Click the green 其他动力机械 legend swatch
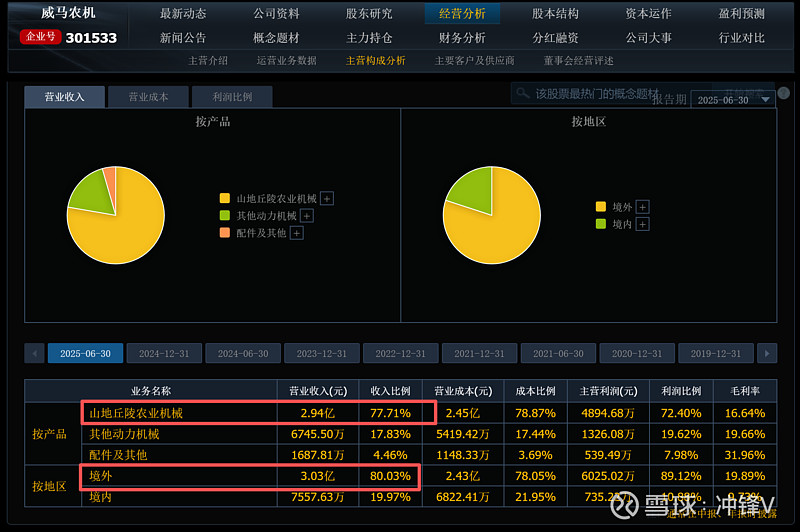Viewport: 800px width, 532px height. pyautogui.click(x=224, y=215)
